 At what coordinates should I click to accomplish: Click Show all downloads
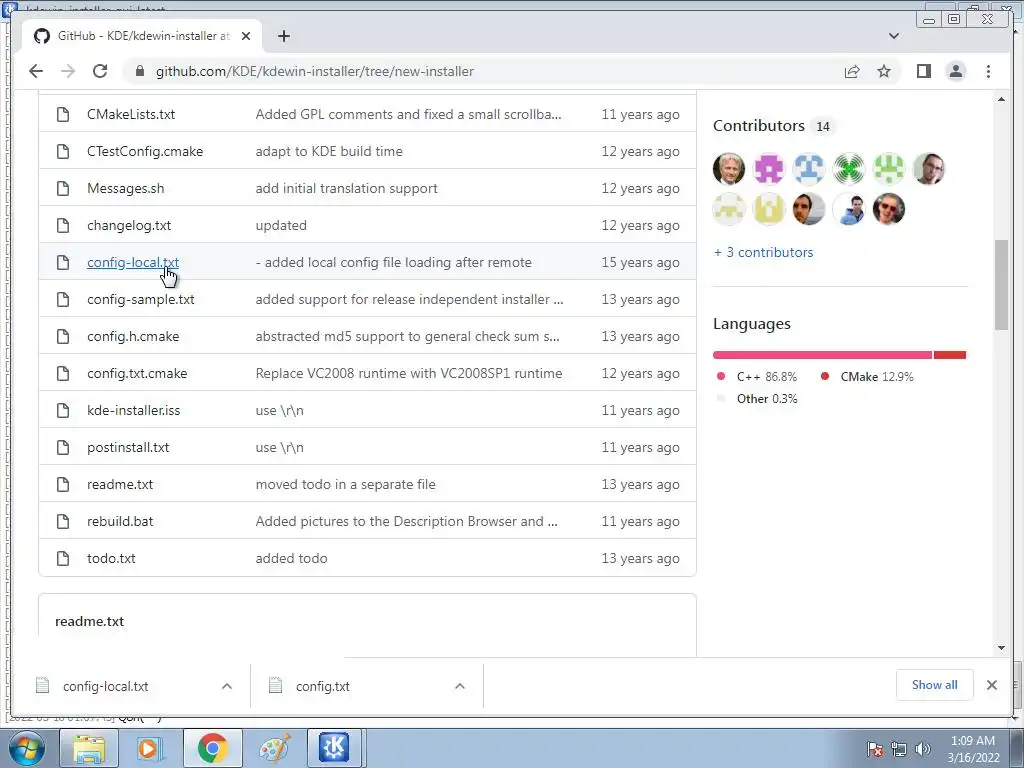(x=935, y=684)
